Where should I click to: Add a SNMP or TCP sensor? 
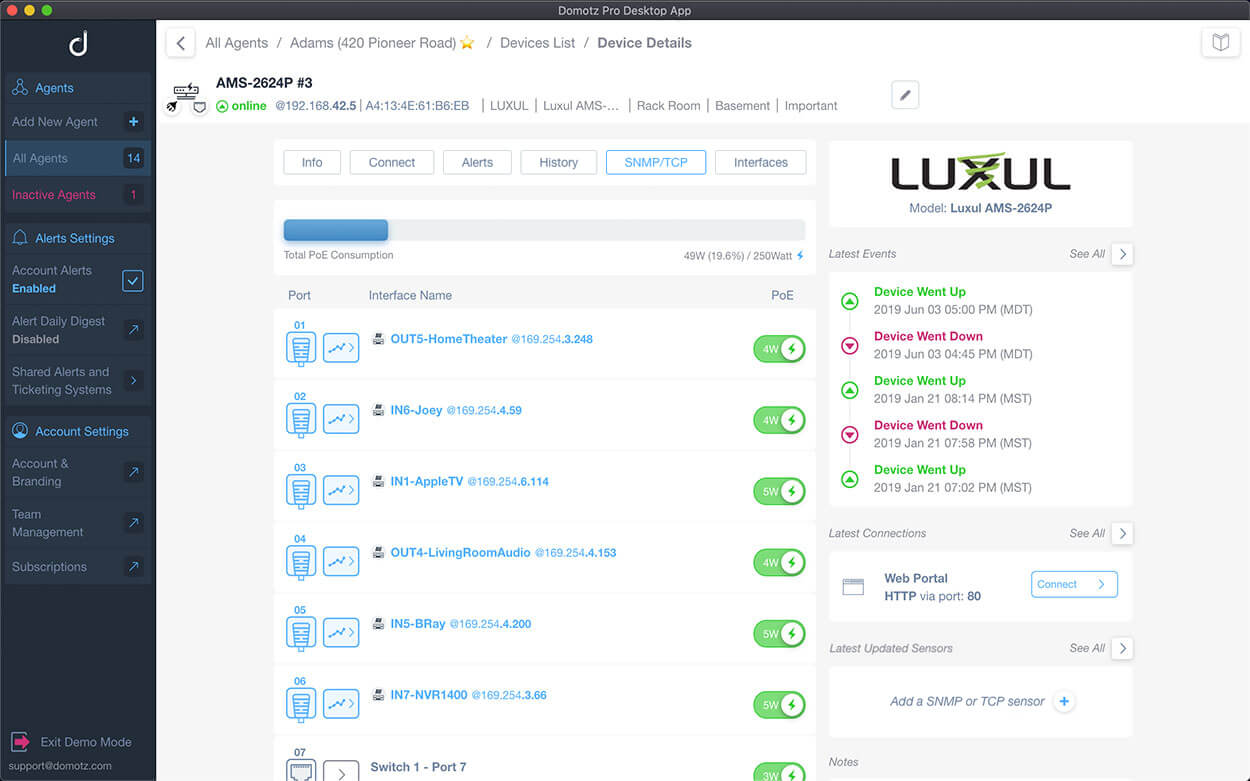click(x=1064, y=702)
